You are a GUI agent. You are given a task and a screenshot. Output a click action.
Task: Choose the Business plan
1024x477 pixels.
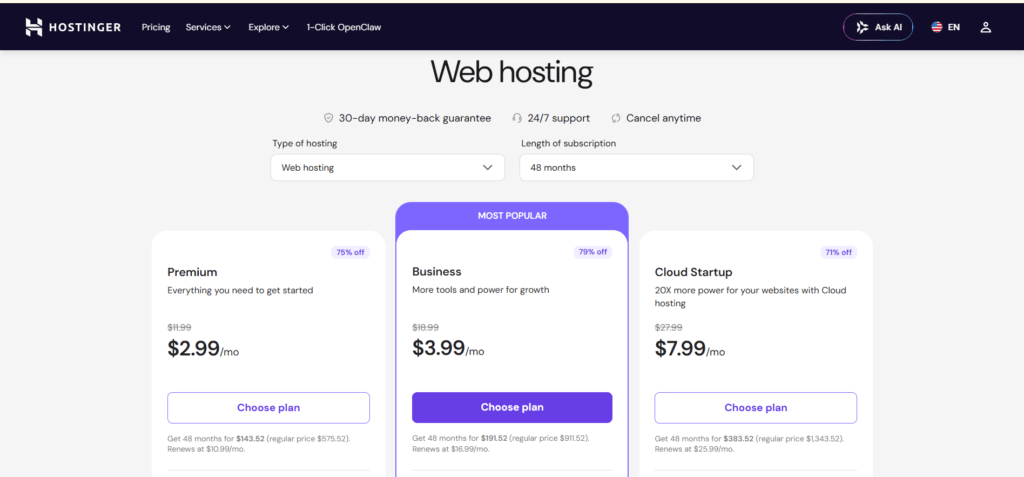512,407
